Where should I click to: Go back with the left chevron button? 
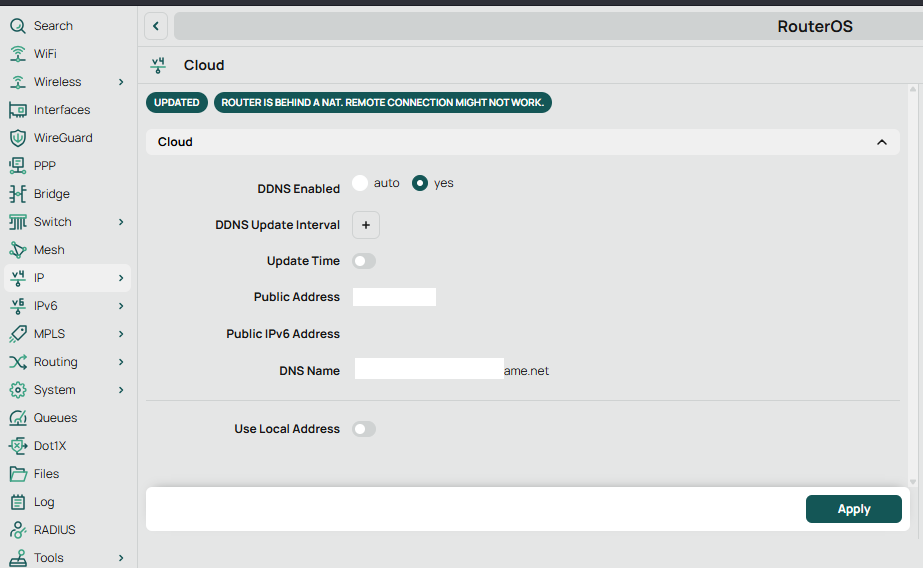coord(156,26)
